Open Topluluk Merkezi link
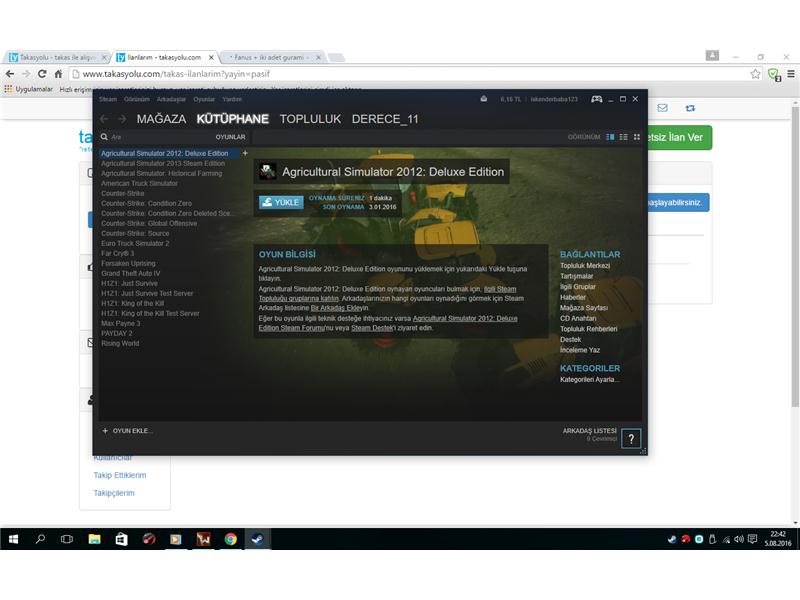Viewport: 800px width, 600px height. [585, 265]
